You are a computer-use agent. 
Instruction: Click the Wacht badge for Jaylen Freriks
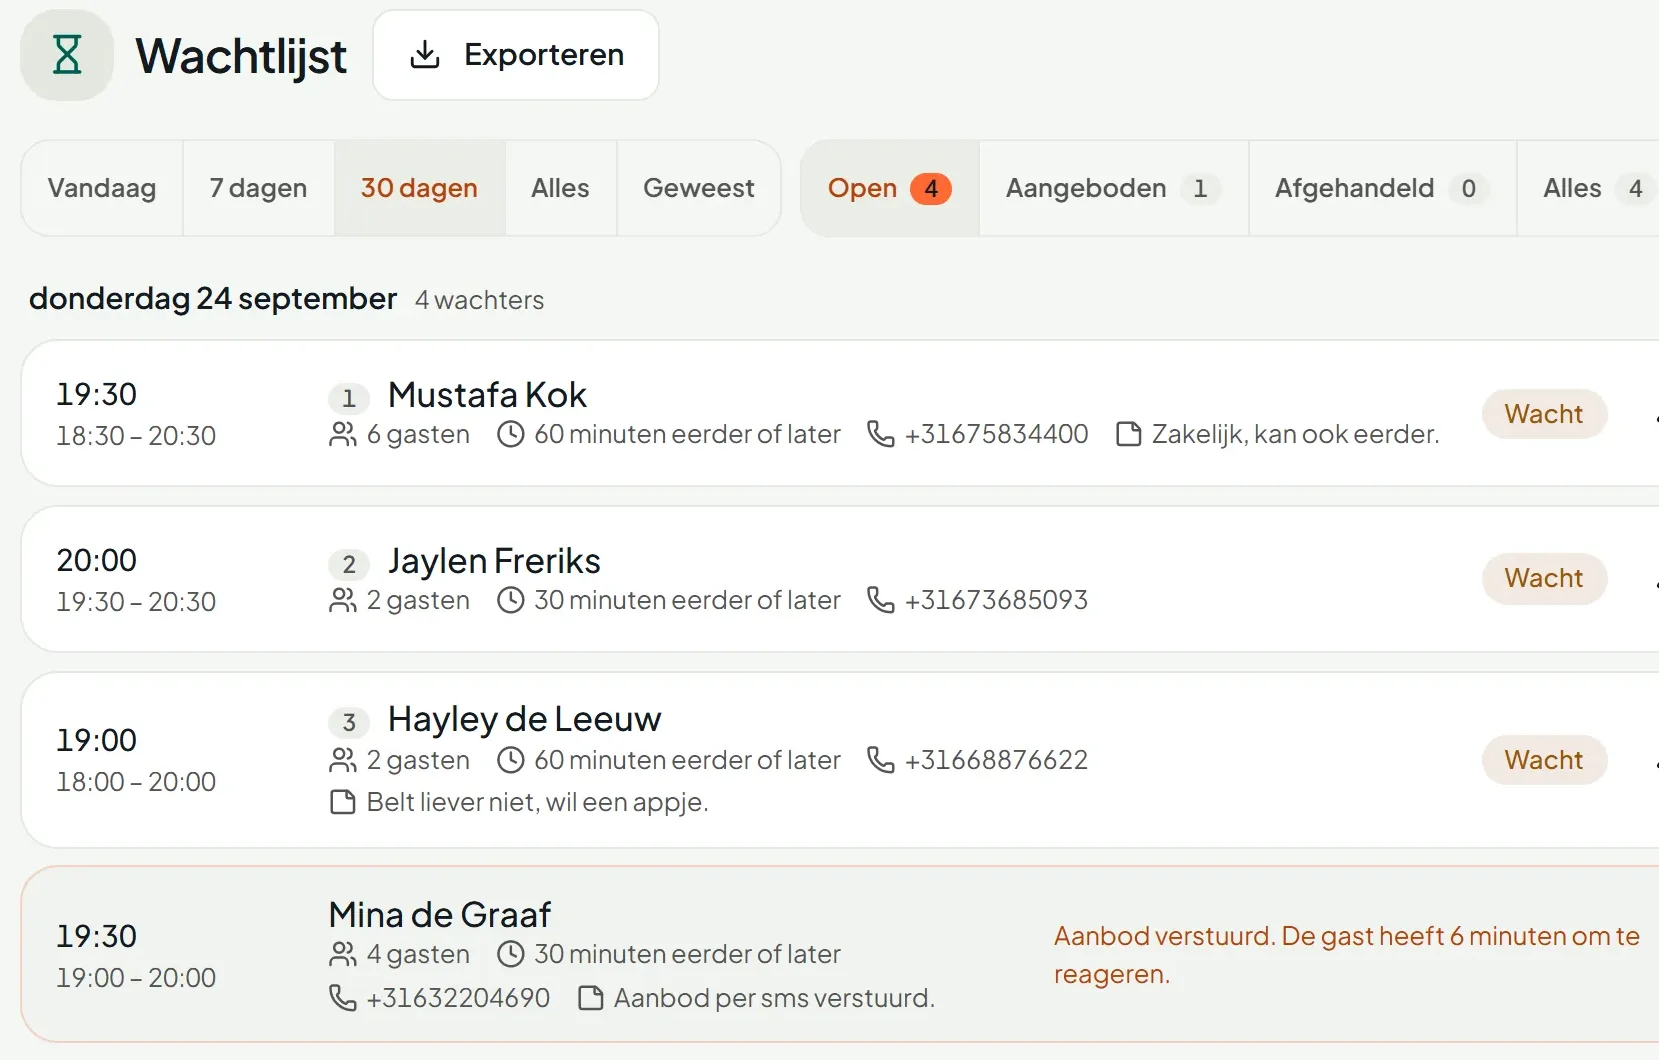[x=1544, y=578]
